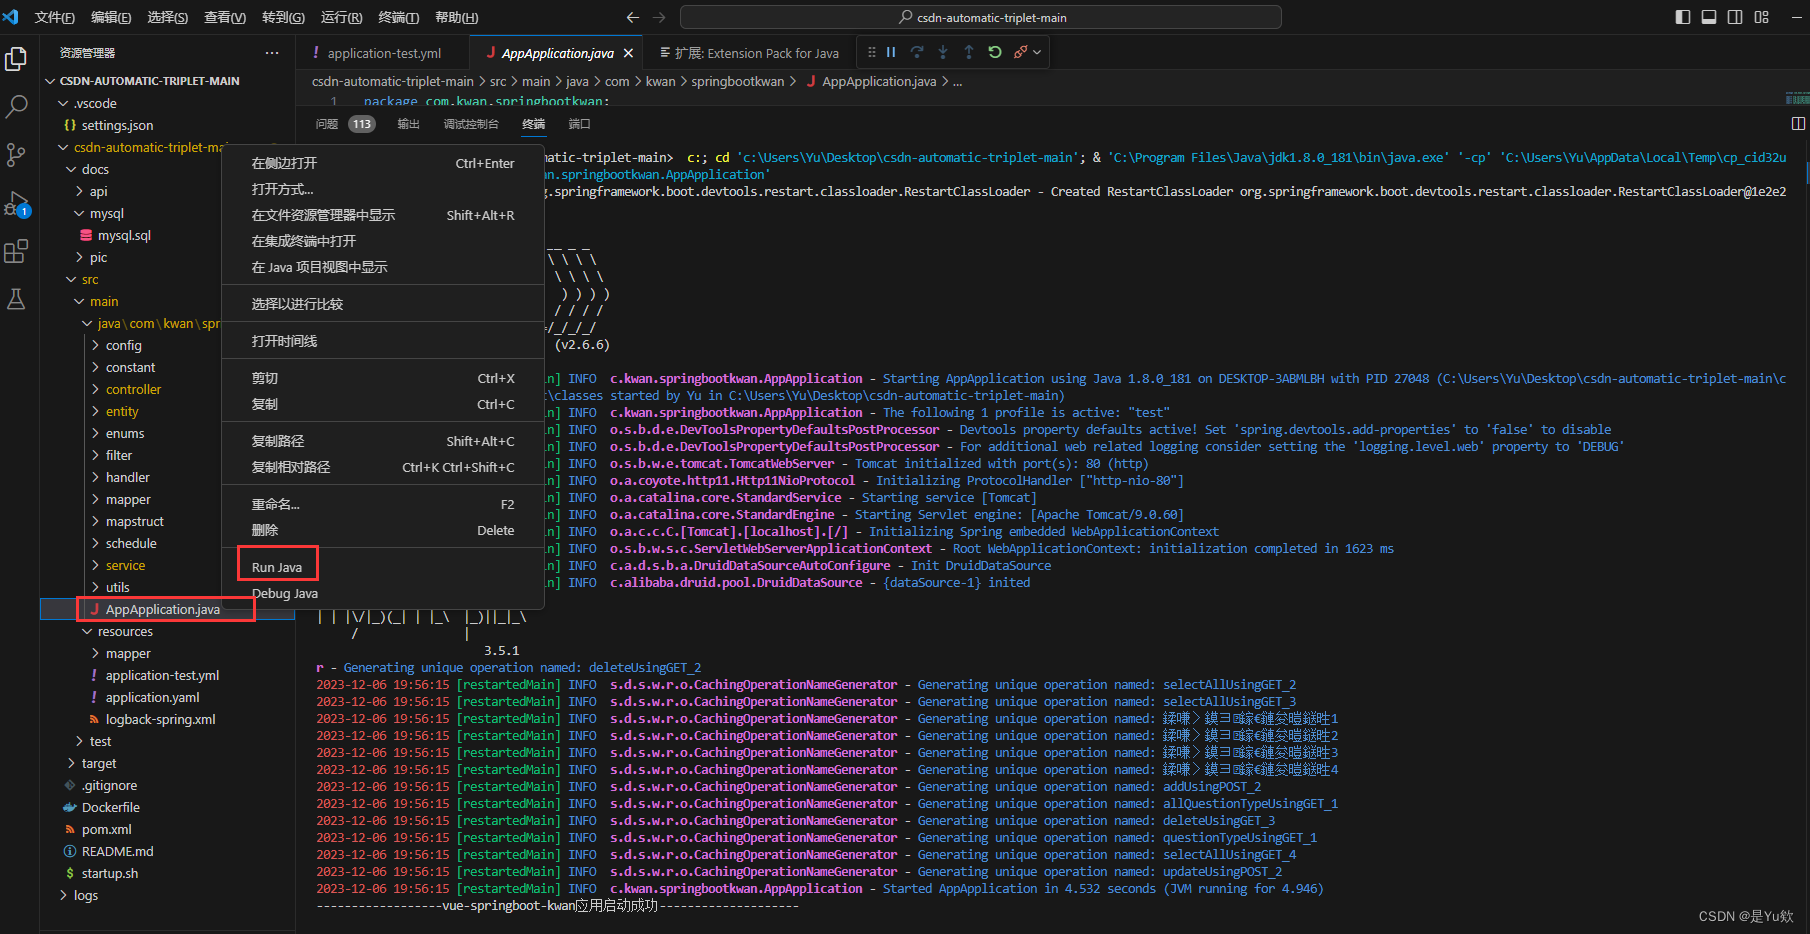Open the 运行 menu
1810x934 pixels.
[x=344, y=17]
